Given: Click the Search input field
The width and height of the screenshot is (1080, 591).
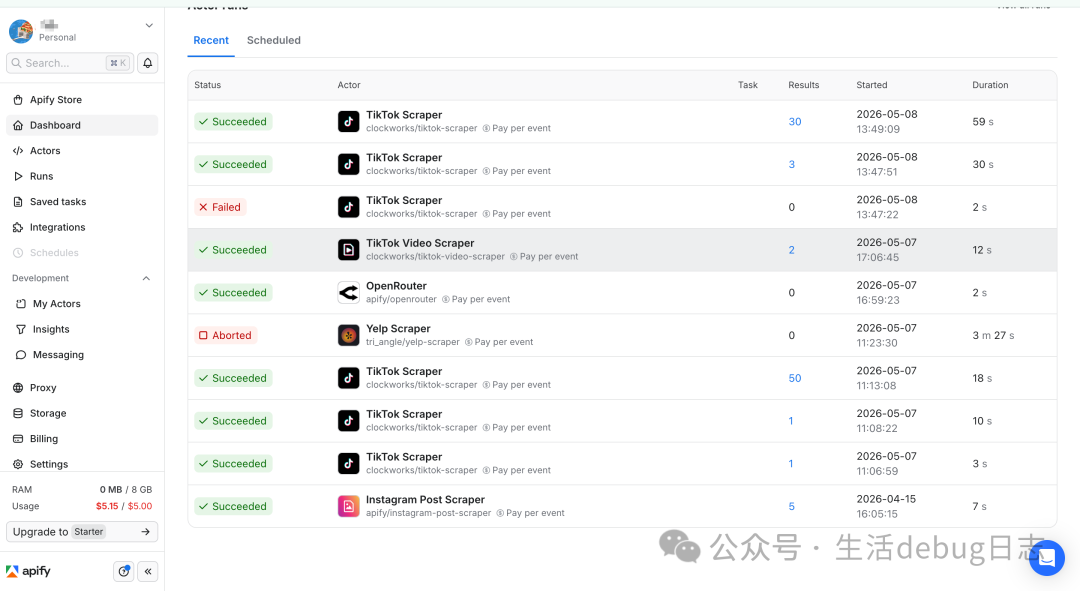Looking at the screenshot, I should 70,63.
